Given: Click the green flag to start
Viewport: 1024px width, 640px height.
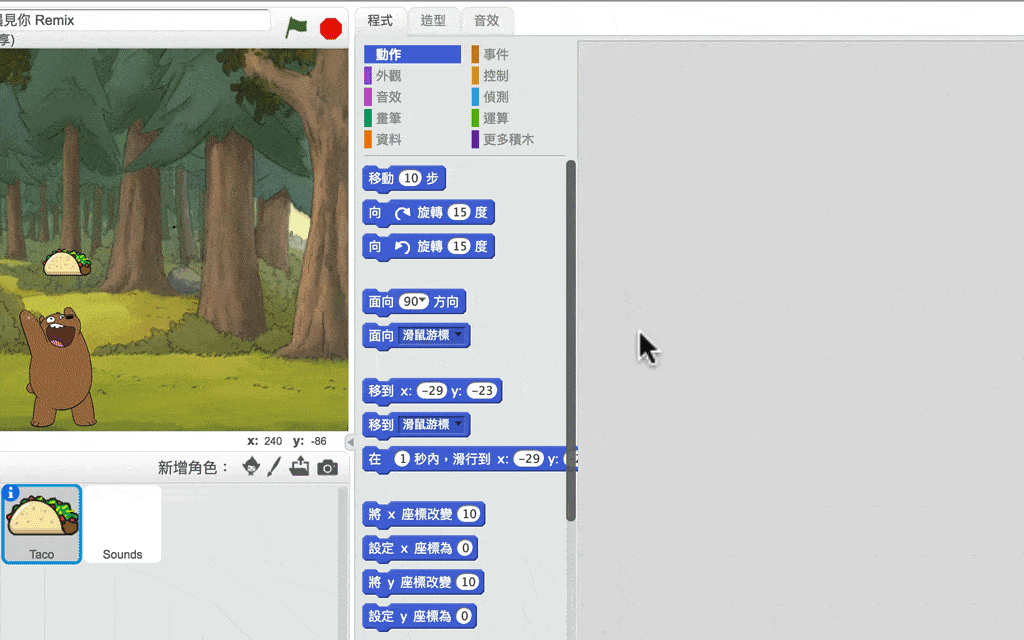Looking at the screenshot, I should (296, 27).
